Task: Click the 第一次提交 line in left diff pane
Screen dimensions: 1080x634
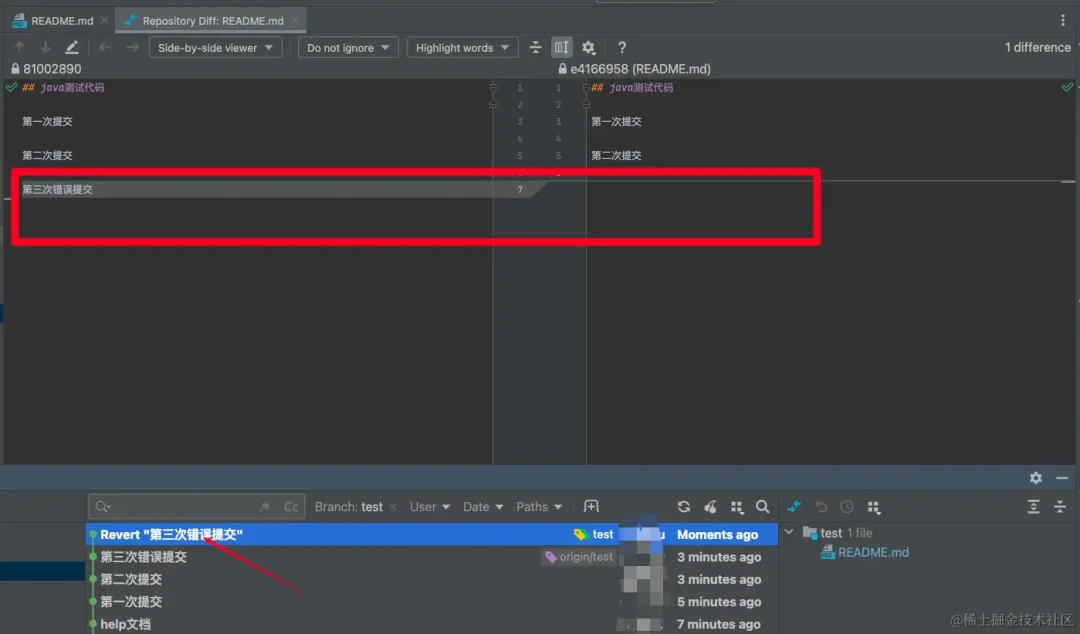Action: tap(48, 121)
